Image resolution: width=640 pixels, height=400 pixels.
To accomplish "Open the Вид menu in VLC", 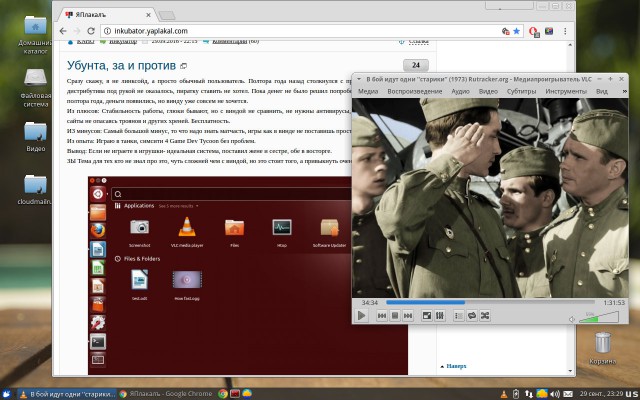I will pyautogui.click(x=602, y=91).
